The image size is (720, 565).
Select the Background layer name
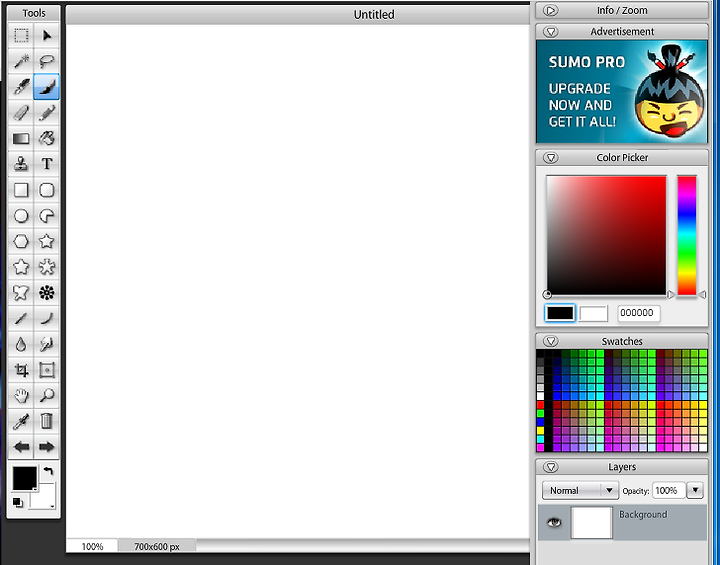coord(643,514)
